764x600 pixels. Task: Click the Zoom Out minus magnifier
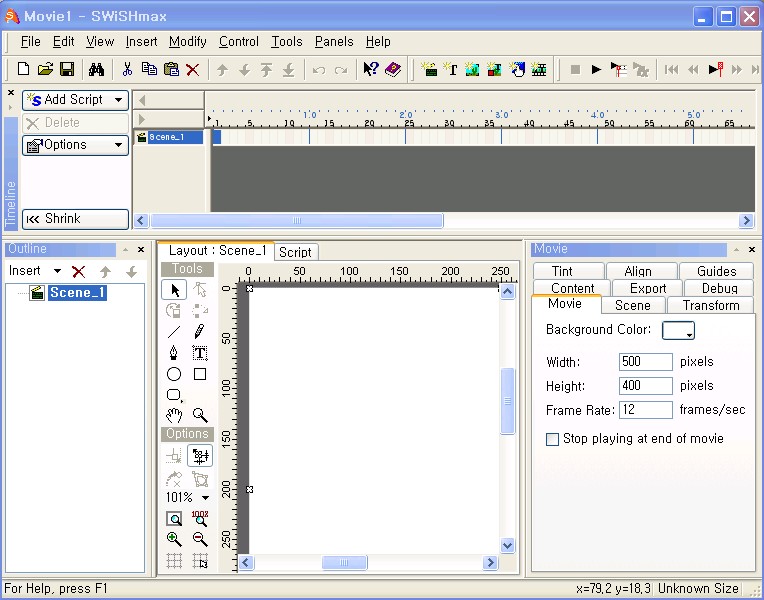200,539
